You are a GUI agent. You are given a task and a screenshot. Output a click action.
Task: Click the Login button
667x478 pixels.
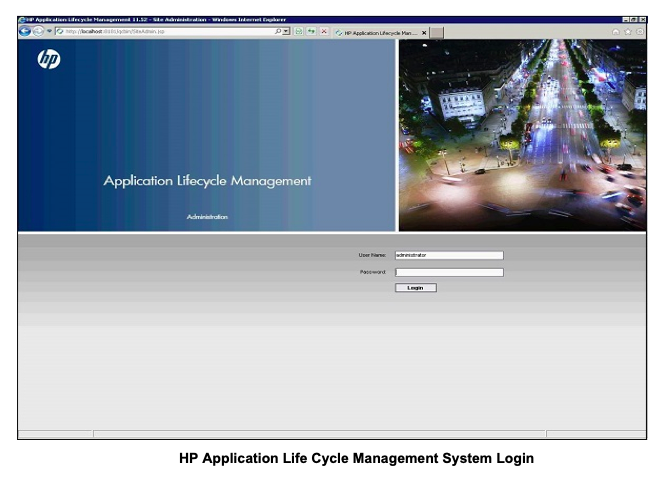[416, 288]
